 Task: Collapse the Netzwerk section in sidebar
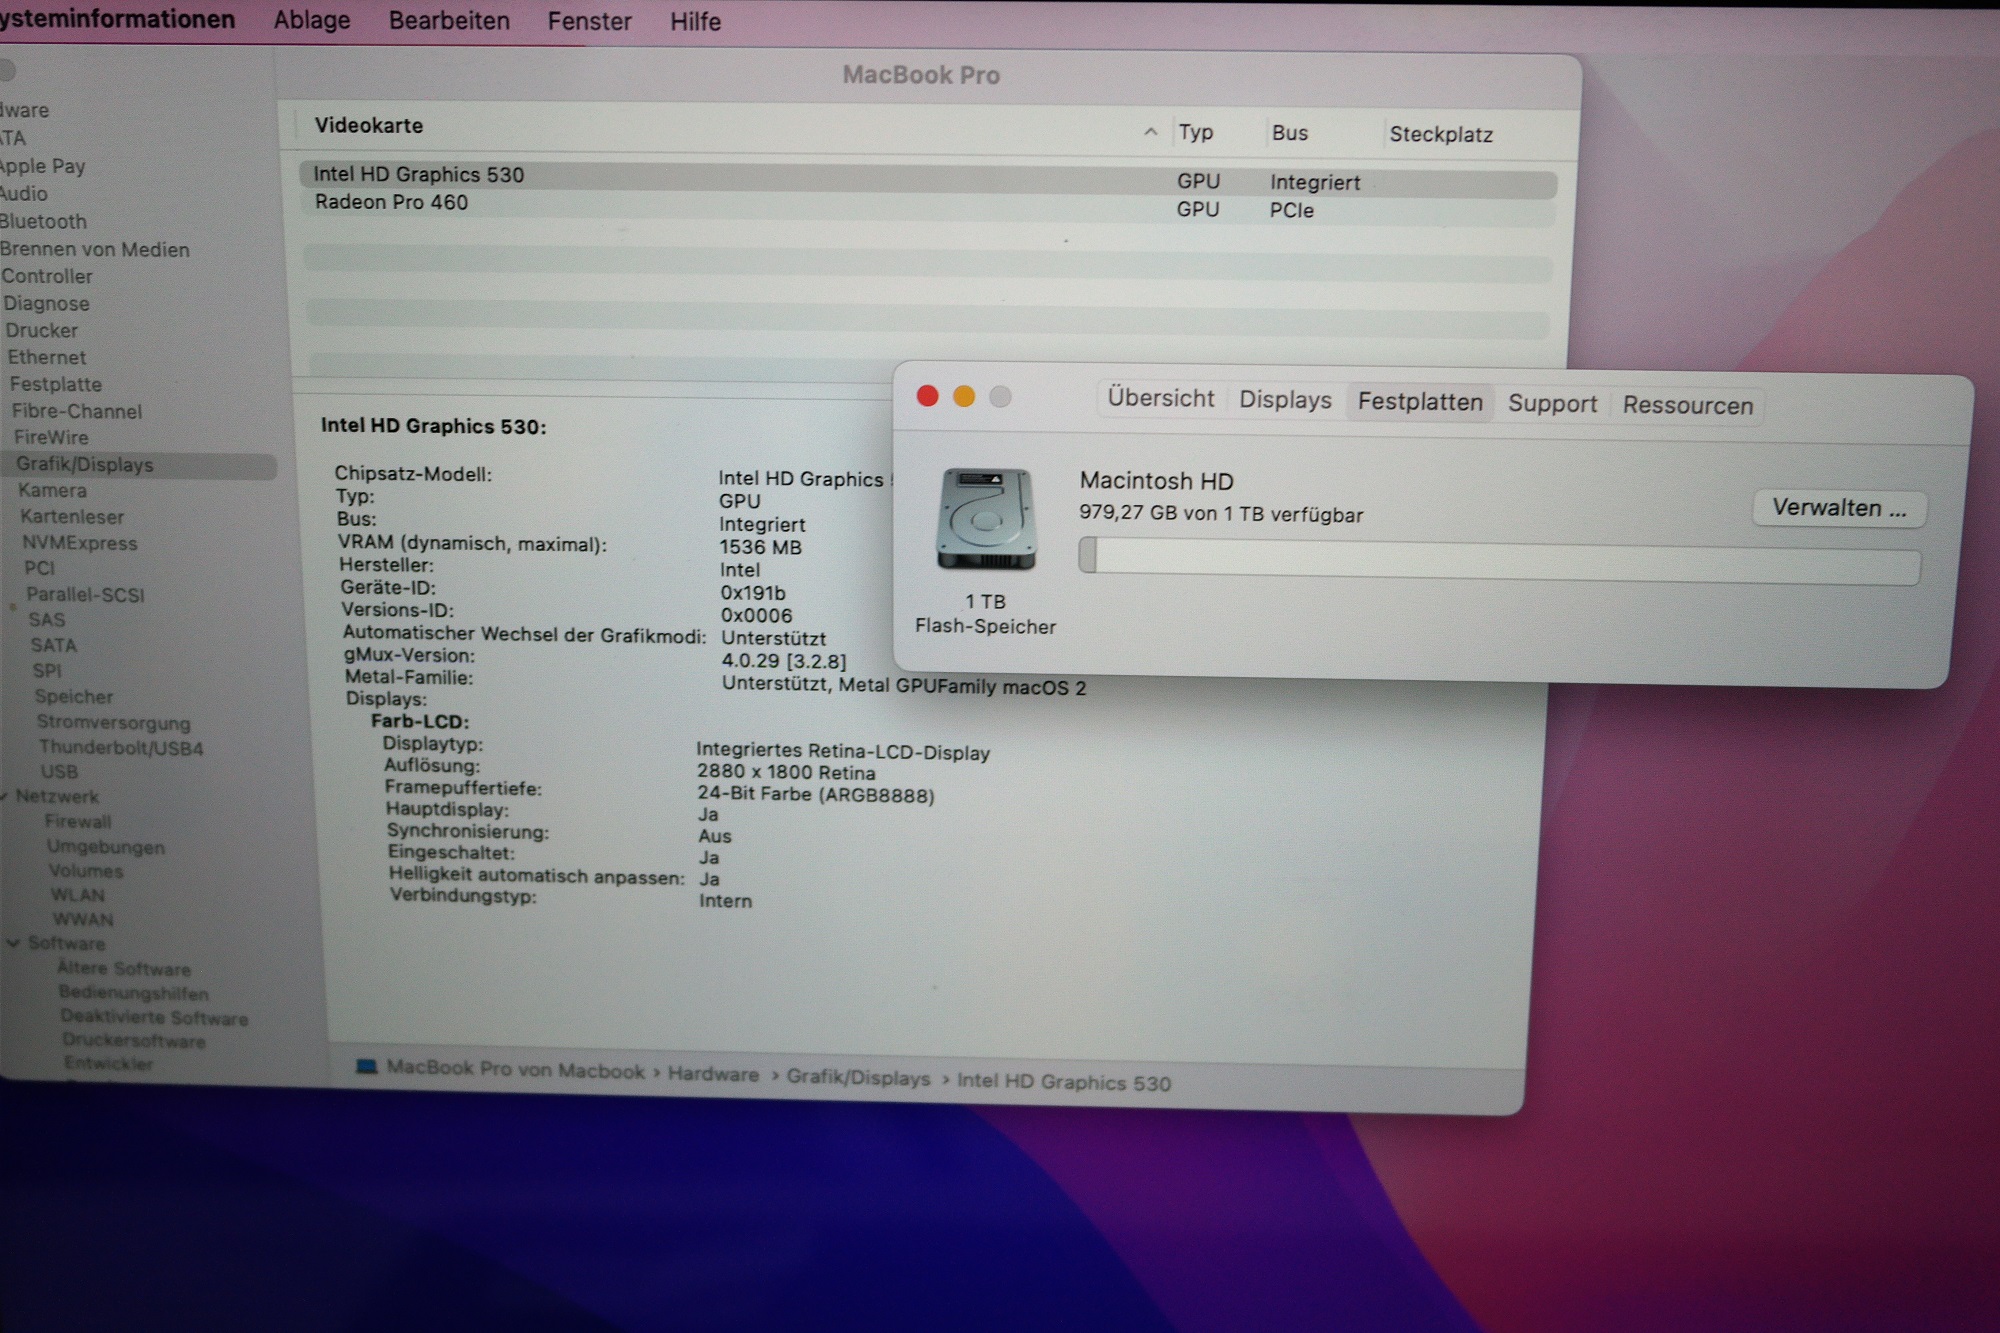click(x=5, y=797)
